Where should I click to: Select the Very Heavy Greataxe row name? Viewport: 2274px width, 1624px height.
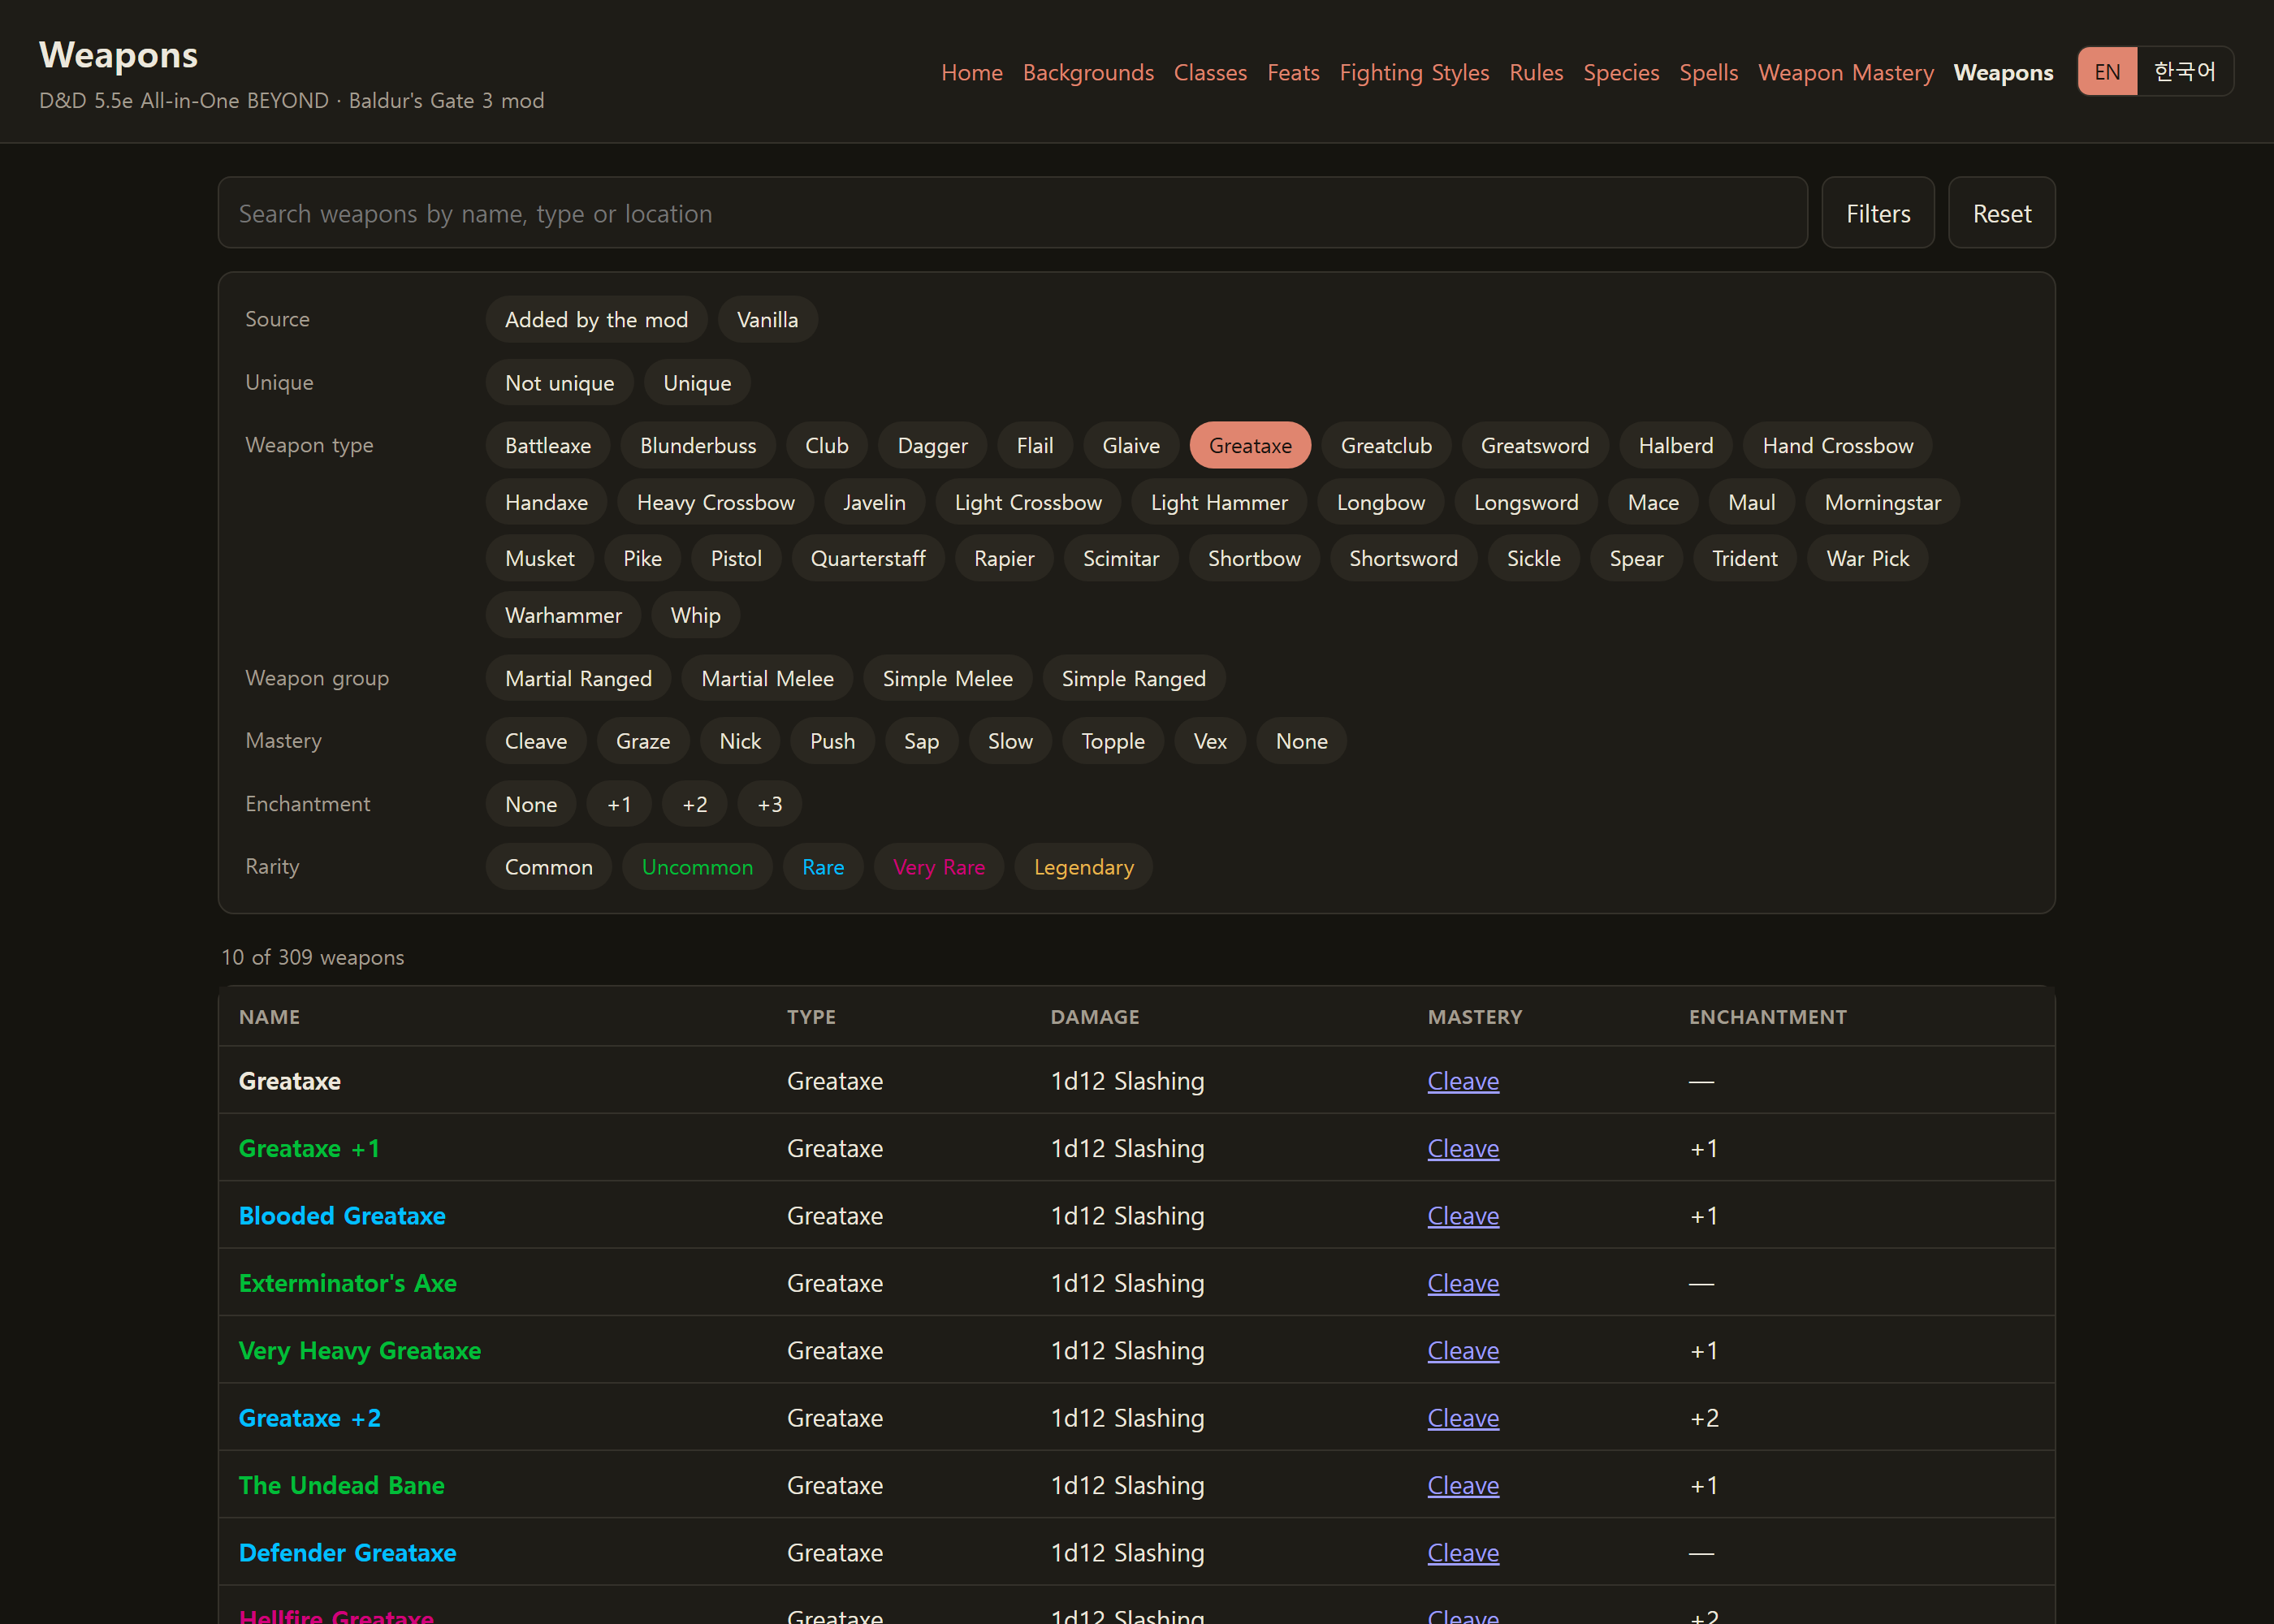click(x=359, y=1351)
